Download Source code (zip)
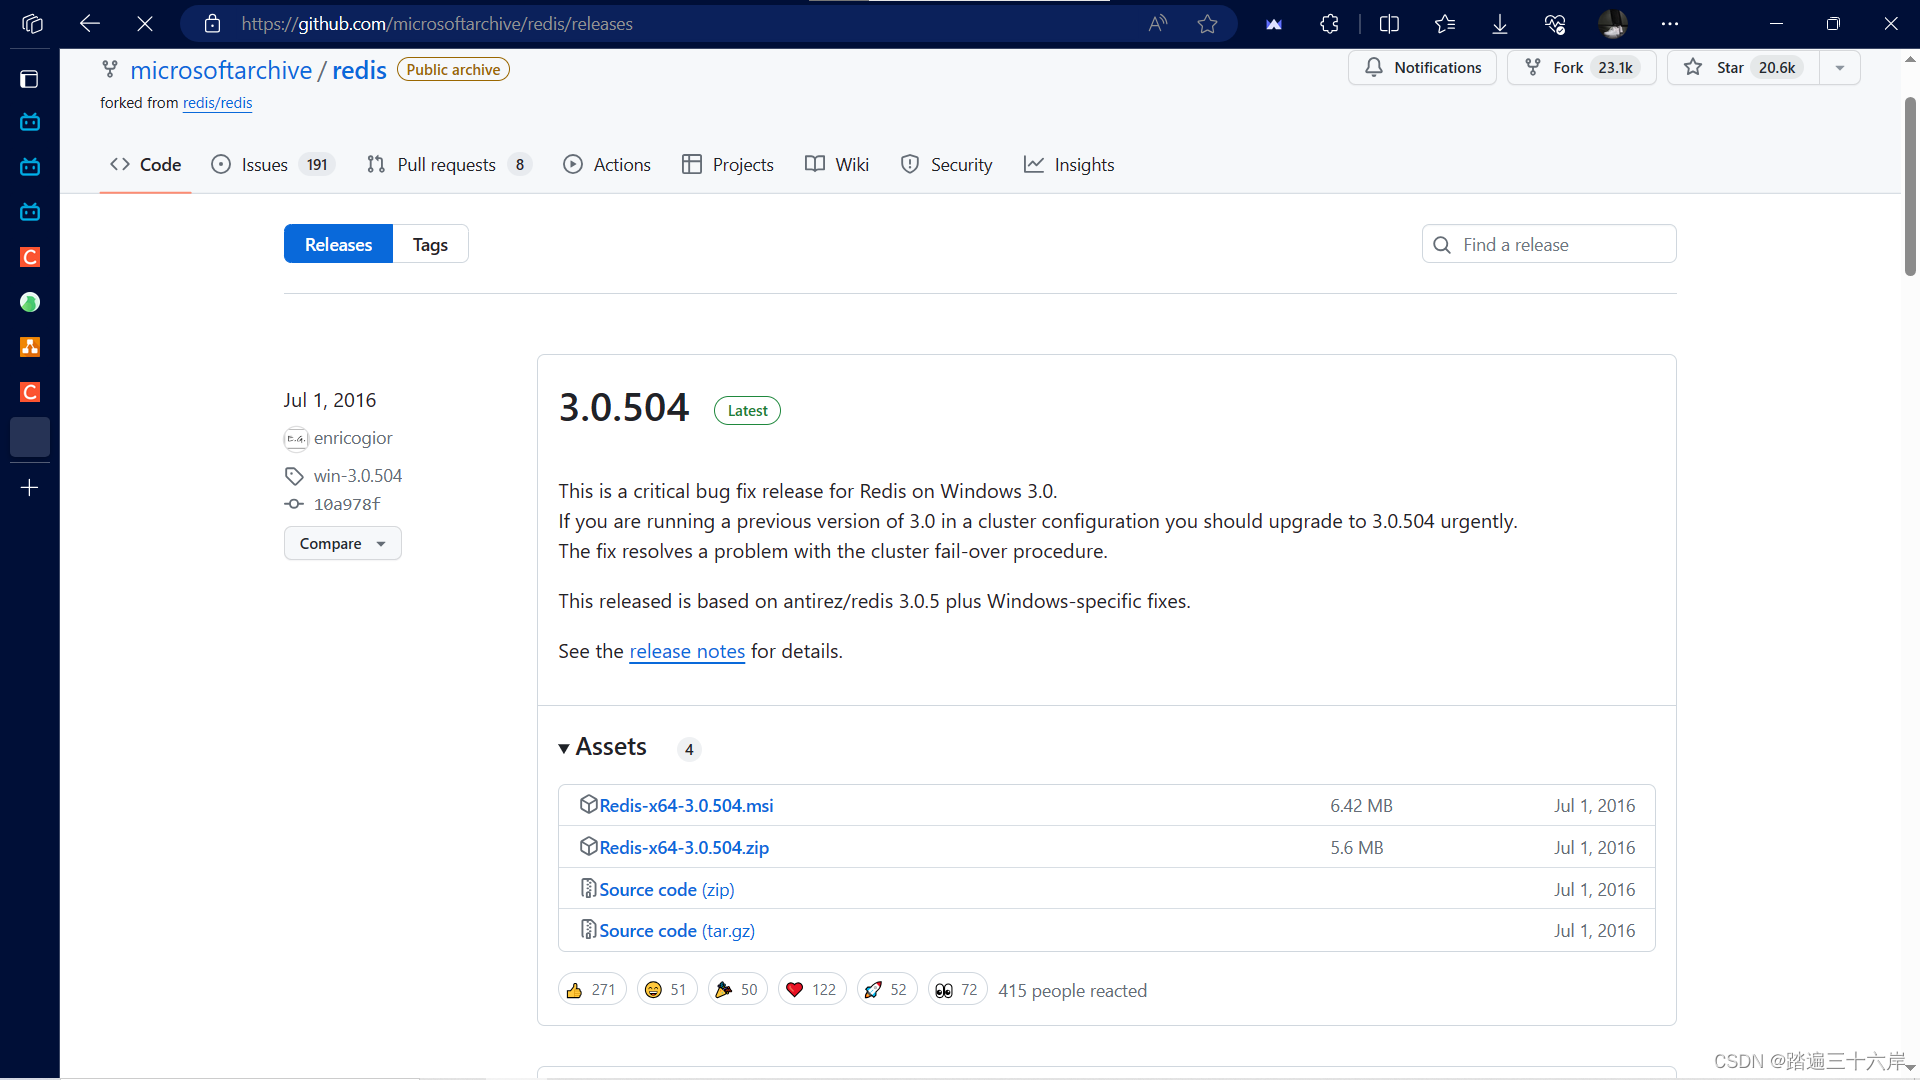 pyautogui.click(x=667, y=890)
